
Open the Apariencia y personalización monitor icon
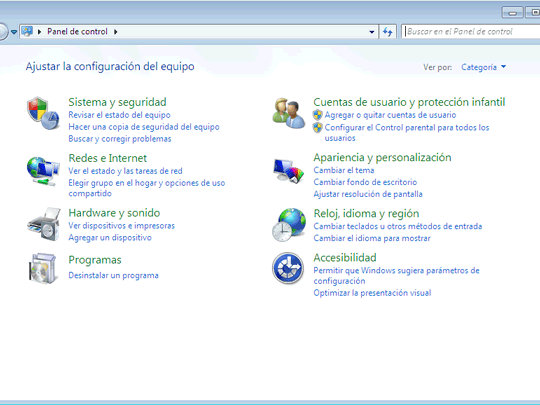click(x=289, y=171)
